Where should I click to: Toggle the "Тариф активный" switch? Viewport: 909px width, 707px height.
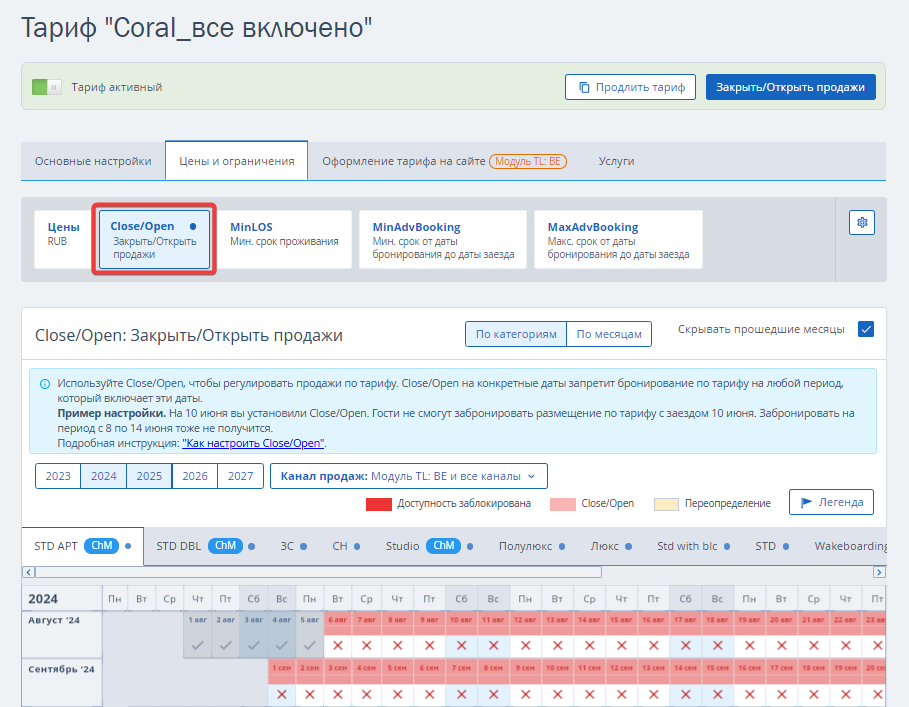[x=47, y=88]
